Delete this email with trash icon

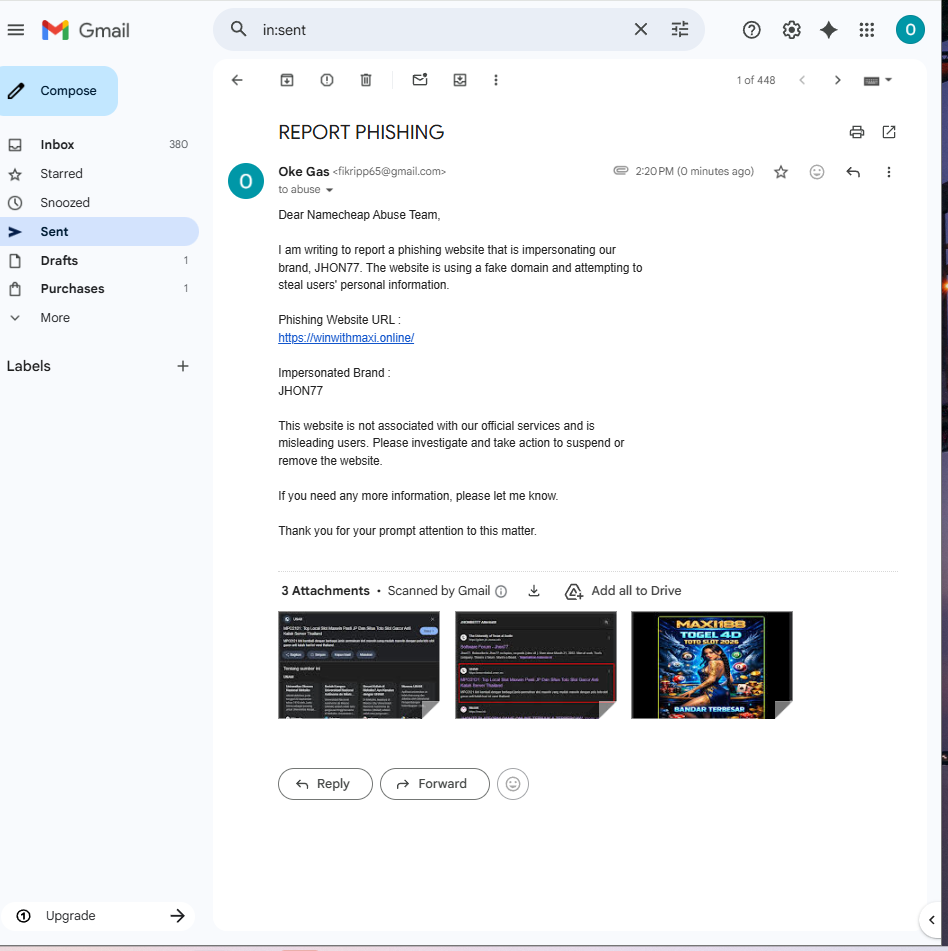[x=366, y=80]
